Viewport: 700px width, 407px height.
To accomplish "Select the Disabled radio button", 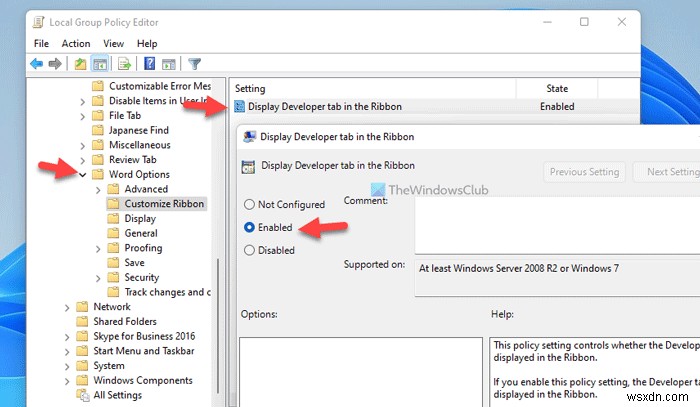I will [249, 250].
